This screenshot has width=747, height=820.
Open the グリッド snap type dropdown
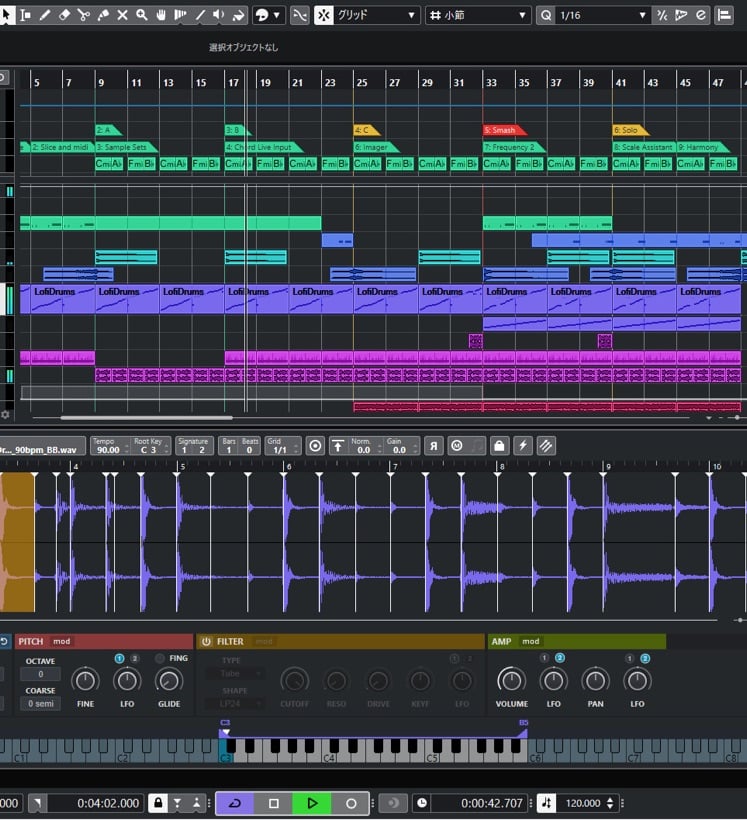pyautogui.click(x=378, y=15)
